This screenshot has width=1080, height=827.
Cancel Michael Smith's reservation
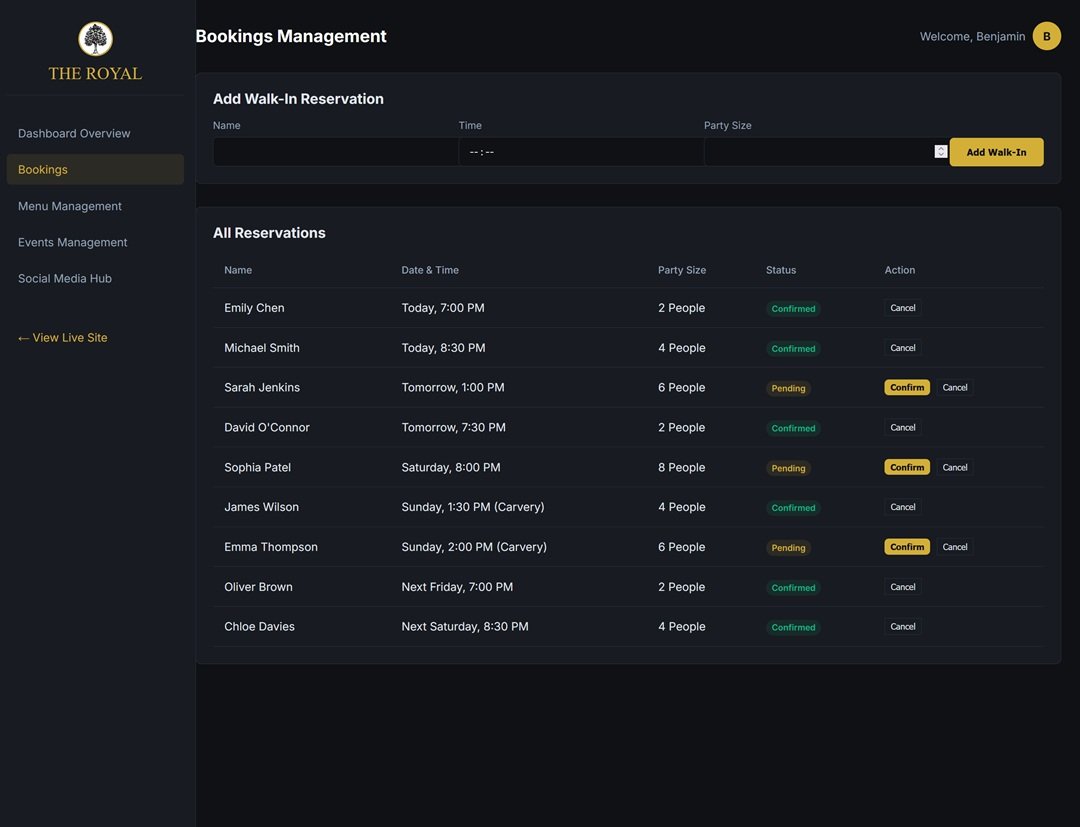pos(902,348)
